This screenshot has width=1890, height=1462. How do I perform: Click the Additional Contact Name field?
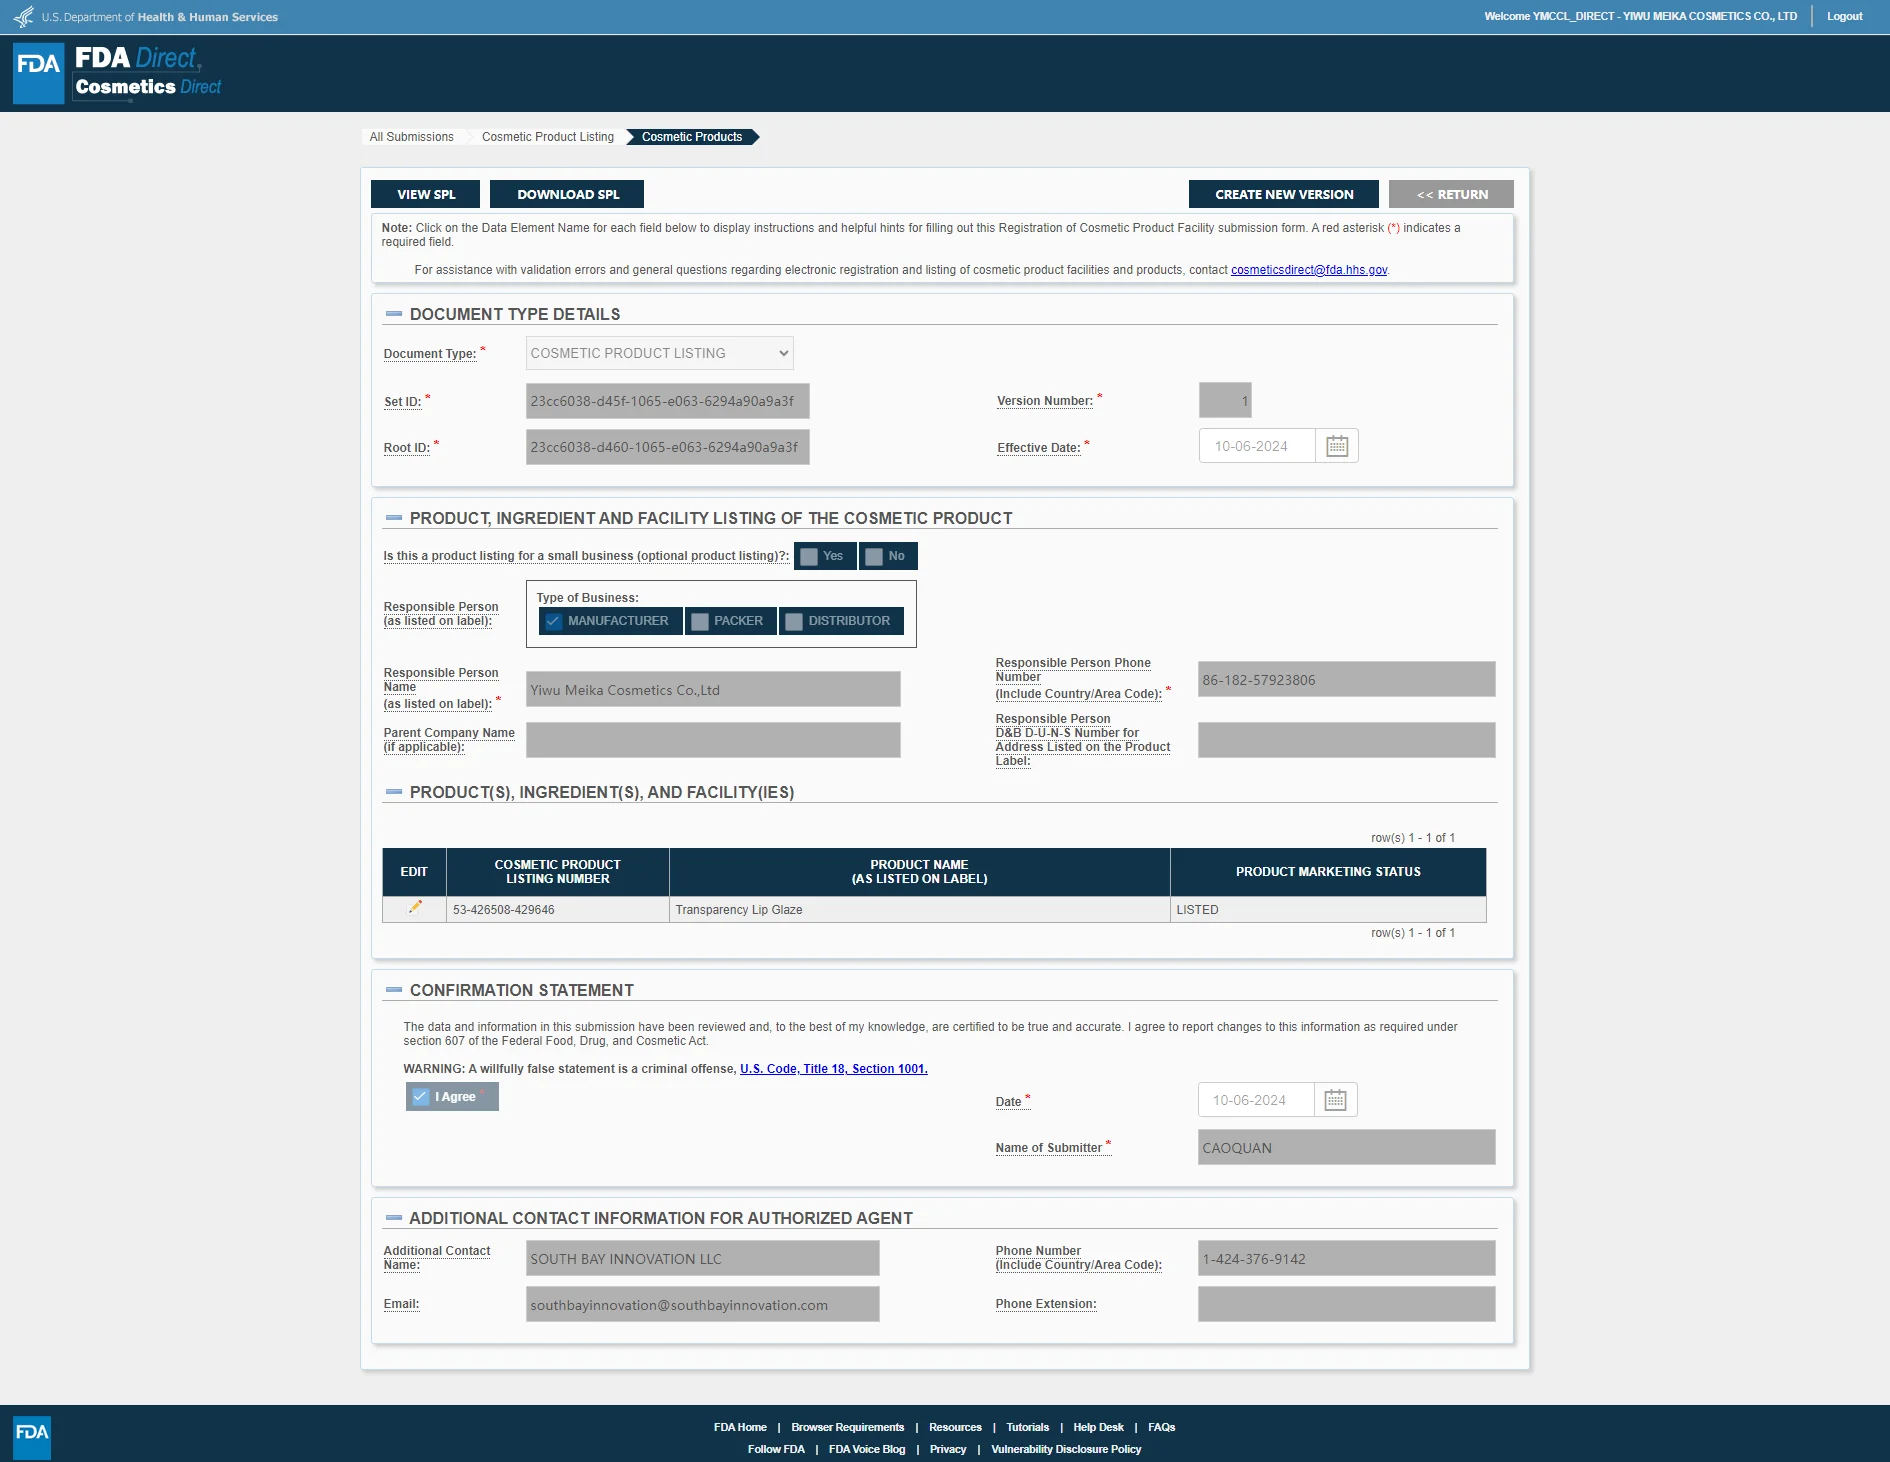(x=703, y=1258)
